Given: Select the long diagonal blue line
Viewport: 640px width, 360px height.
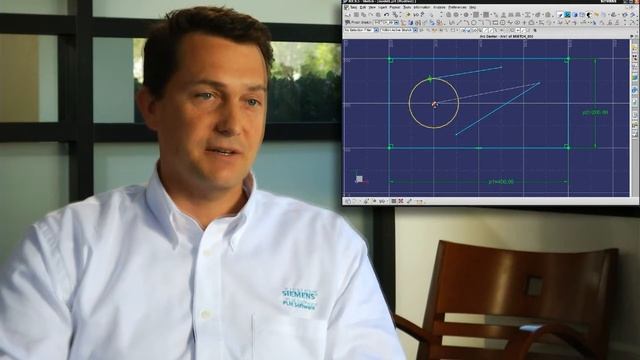Looking at the screenshot, I should coord(498,109).
